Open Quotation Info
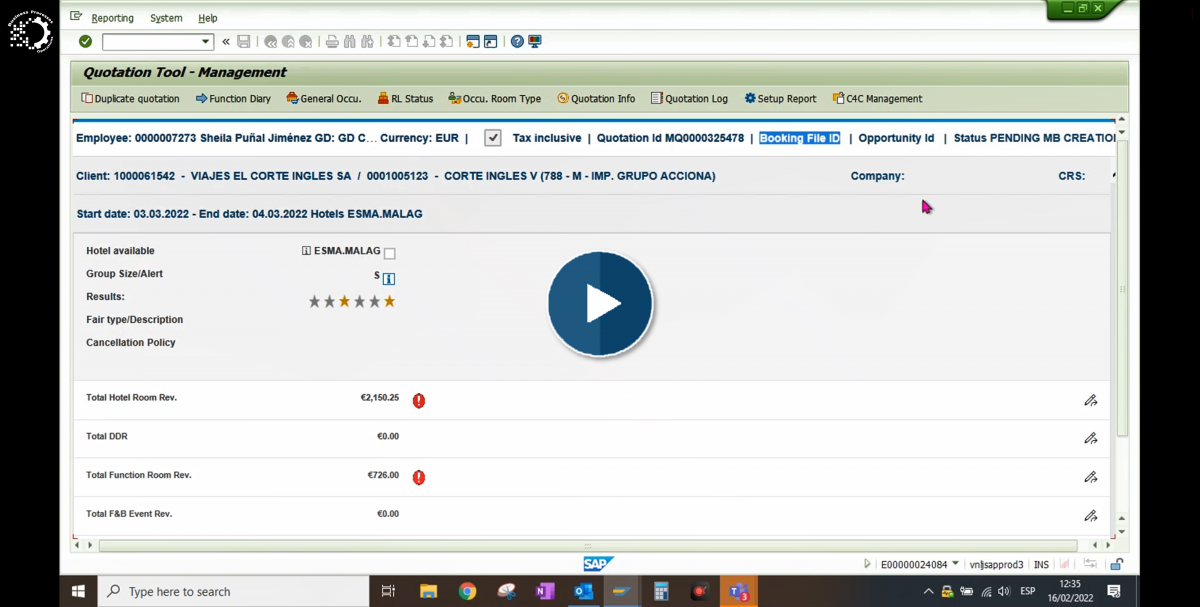Viewport: 1200px width, 607px height. 596,99
